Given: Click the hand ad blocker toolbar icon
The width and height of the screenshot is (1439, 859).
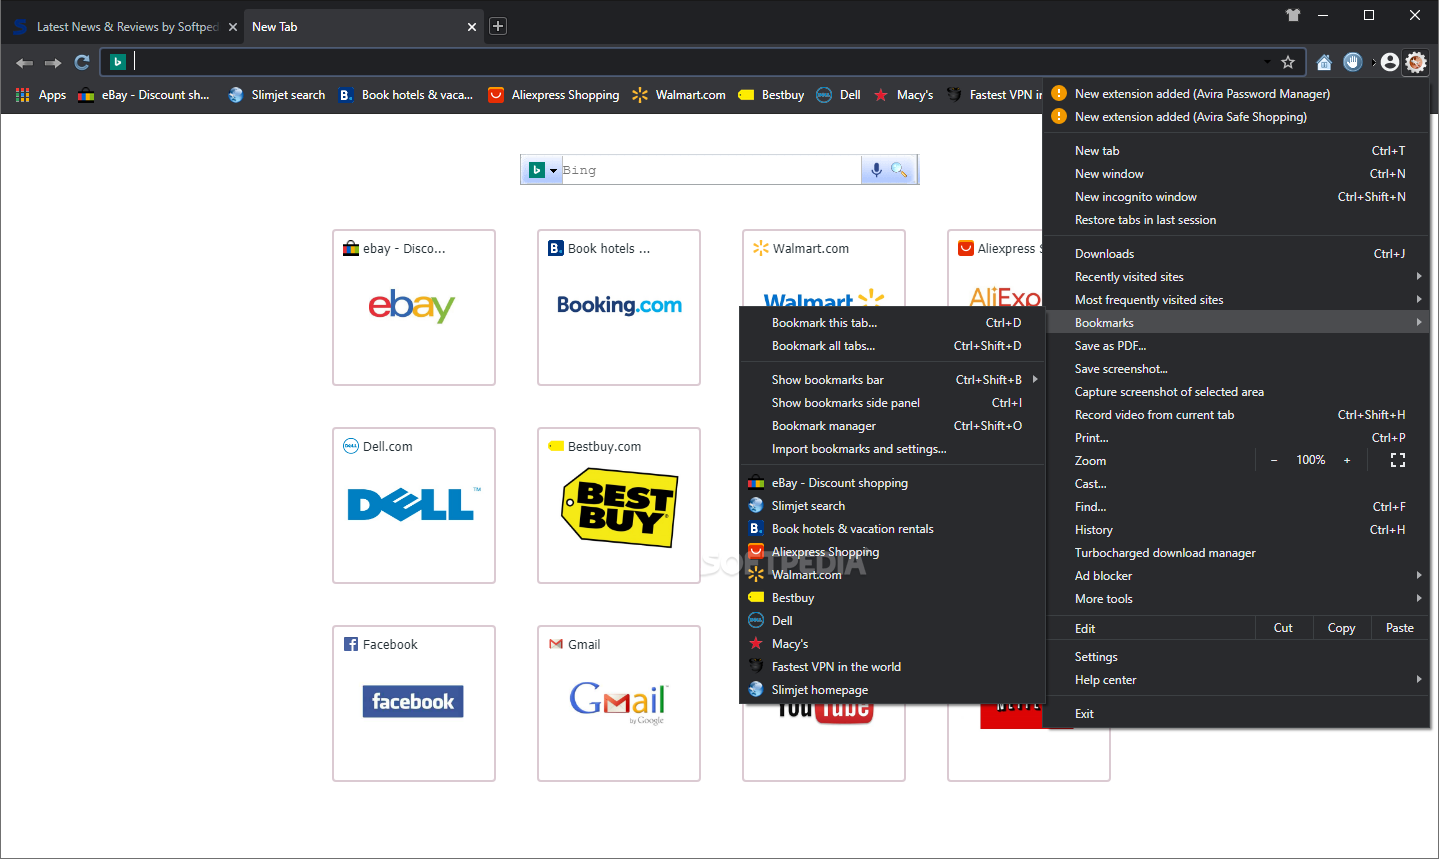Looking at the screenshot, I should (1353, 62).
